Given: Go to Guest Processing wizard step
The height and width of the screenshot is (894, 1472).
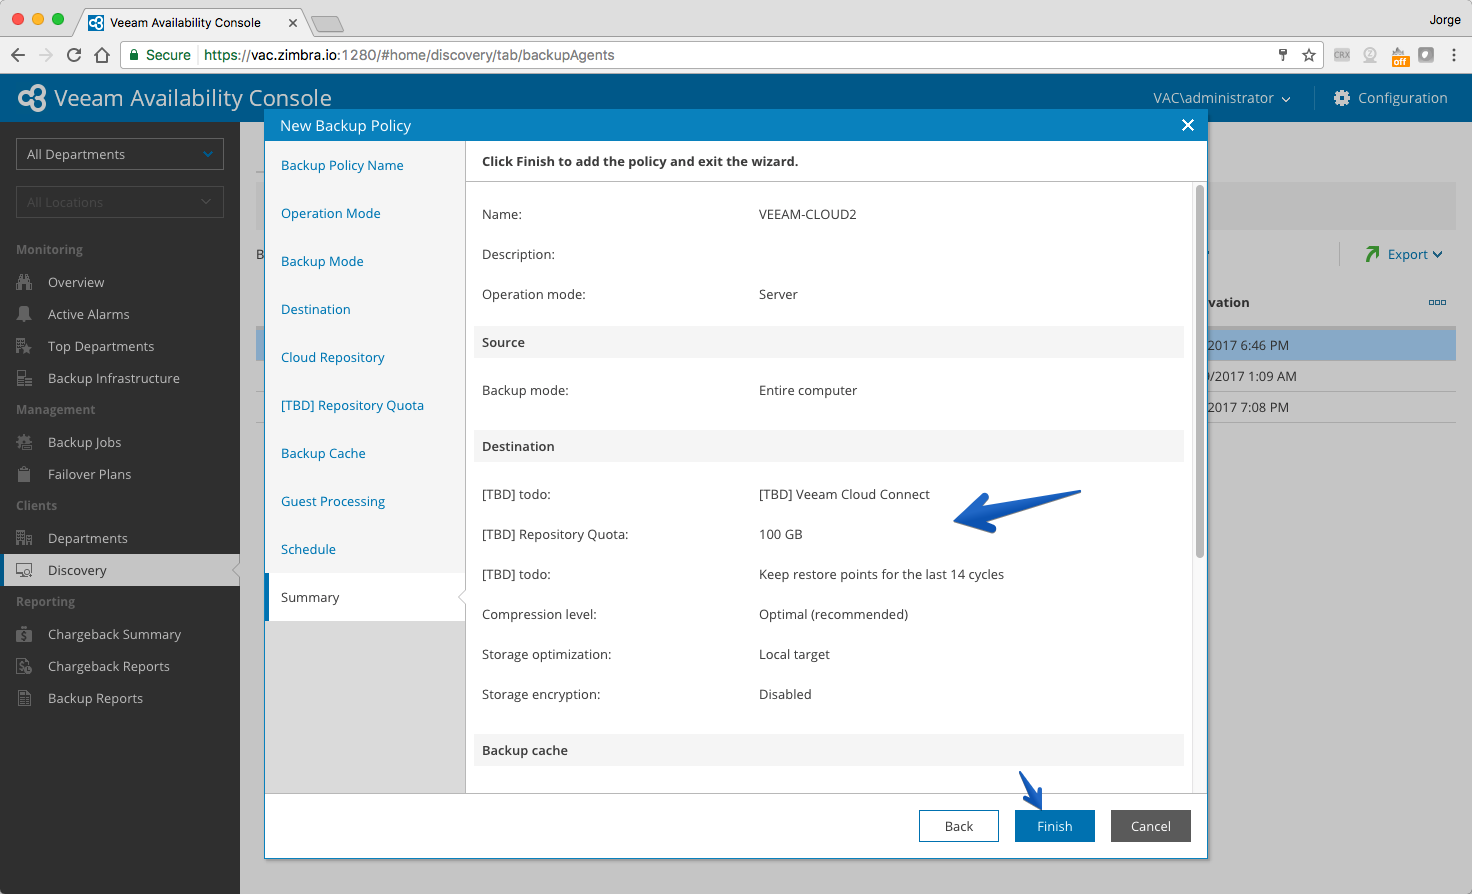Looking at the screenshot, I should 332,501.
